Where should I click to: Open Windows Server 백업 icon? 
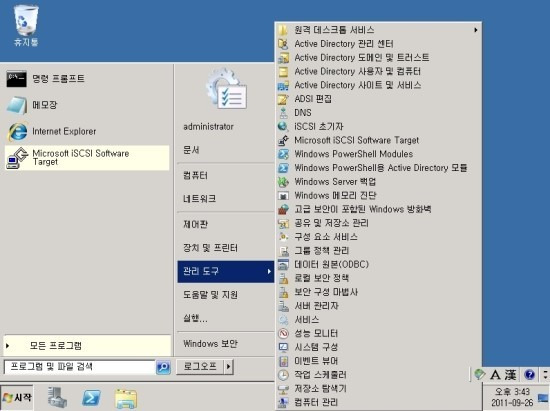[283, 182]
